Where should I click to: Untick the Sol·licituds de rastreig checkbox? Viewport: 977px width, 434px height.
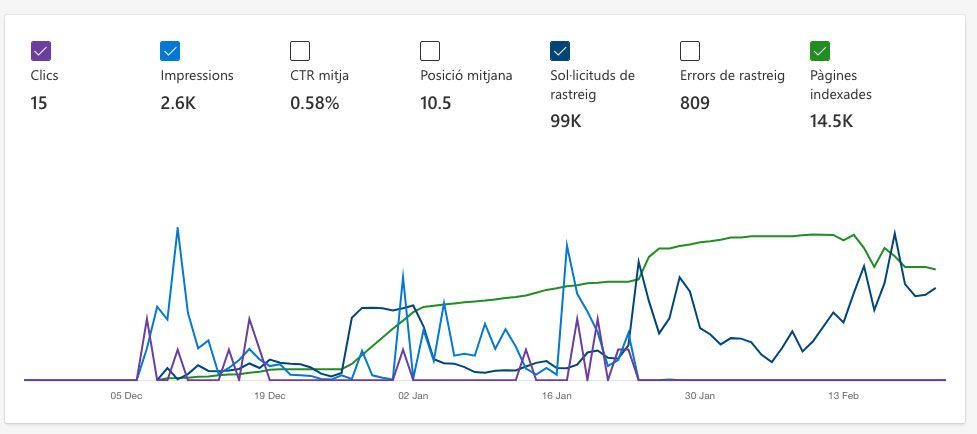coord(560,50)
